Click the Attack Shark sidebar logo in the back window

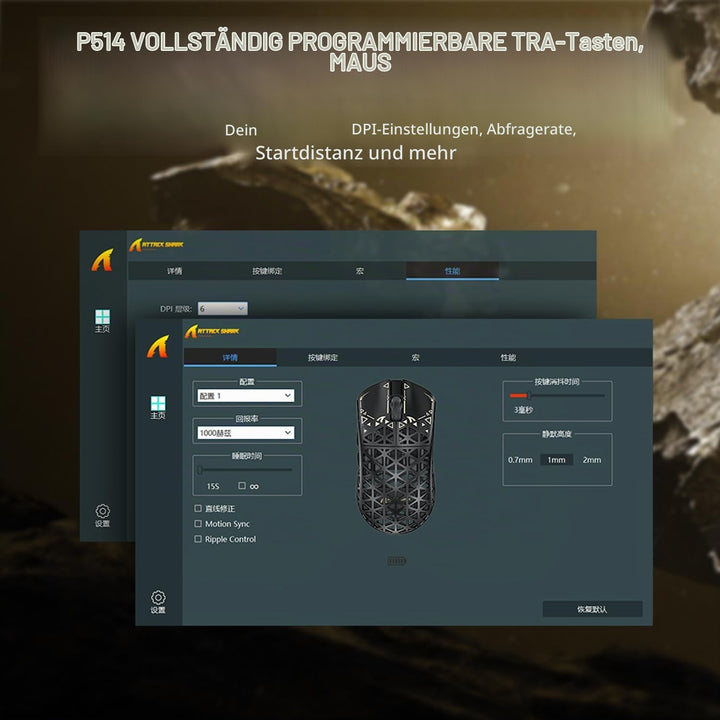click(x=102, y=260)
